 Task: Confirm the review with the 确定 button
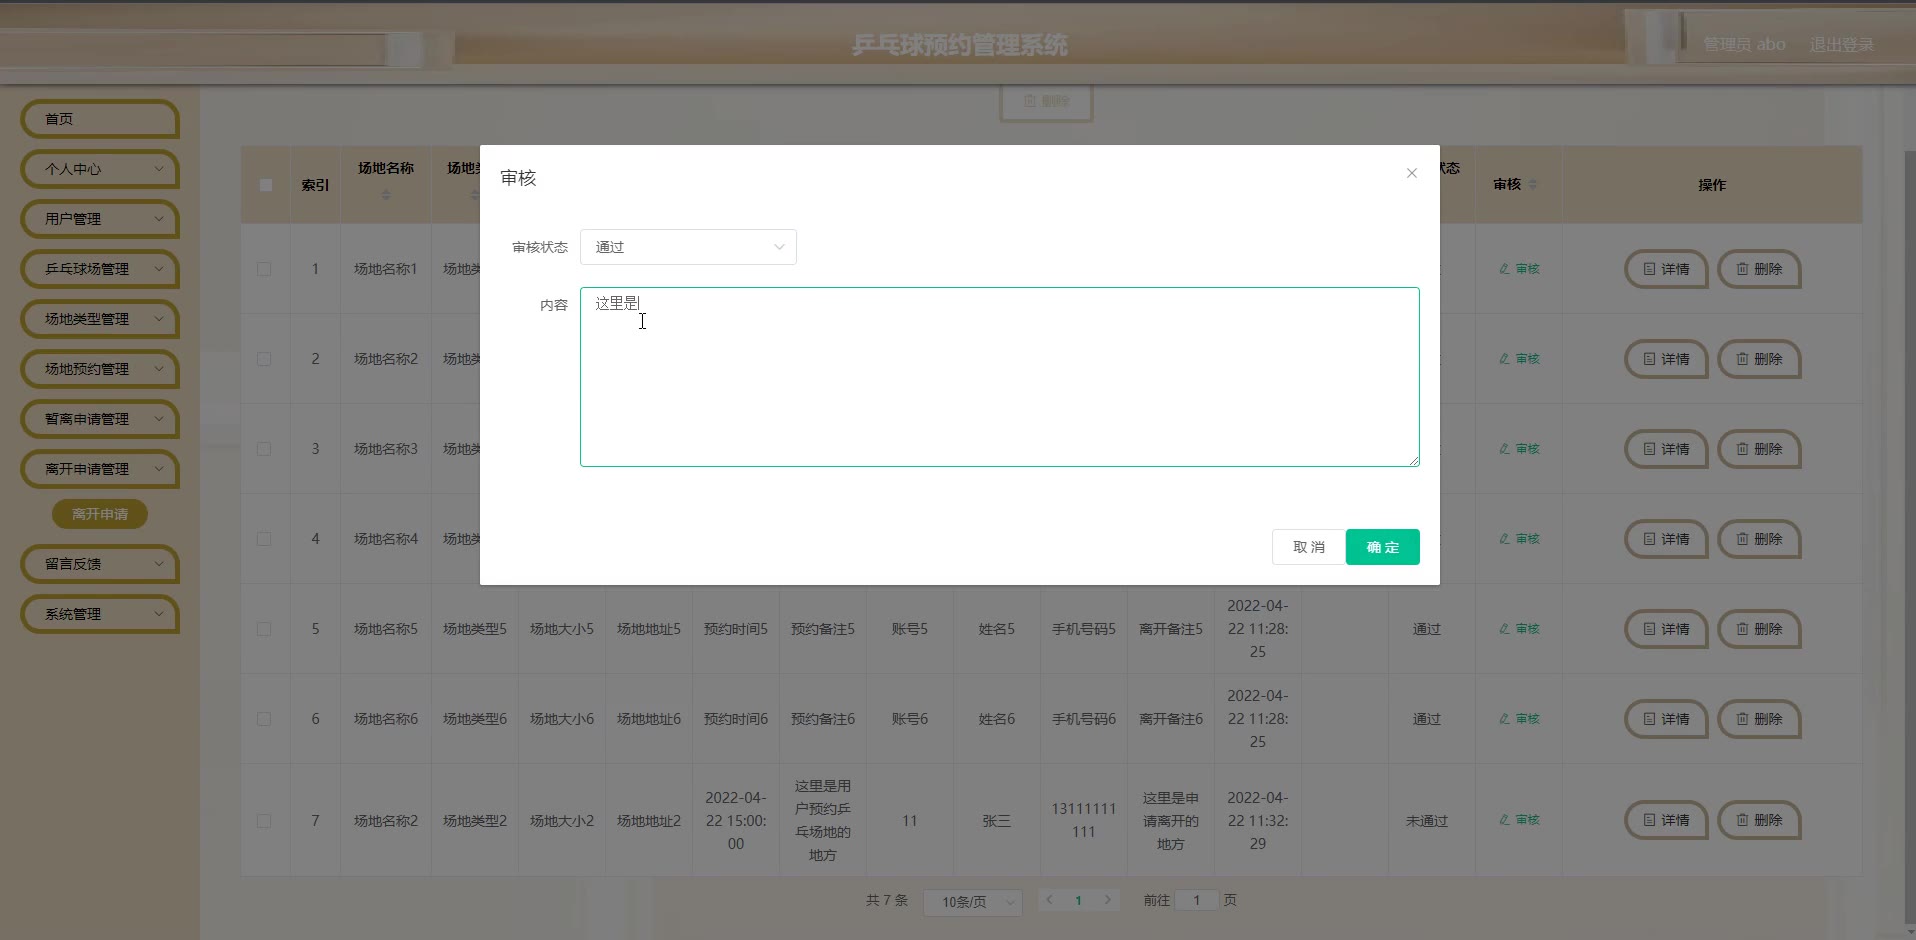[1382, 547]
